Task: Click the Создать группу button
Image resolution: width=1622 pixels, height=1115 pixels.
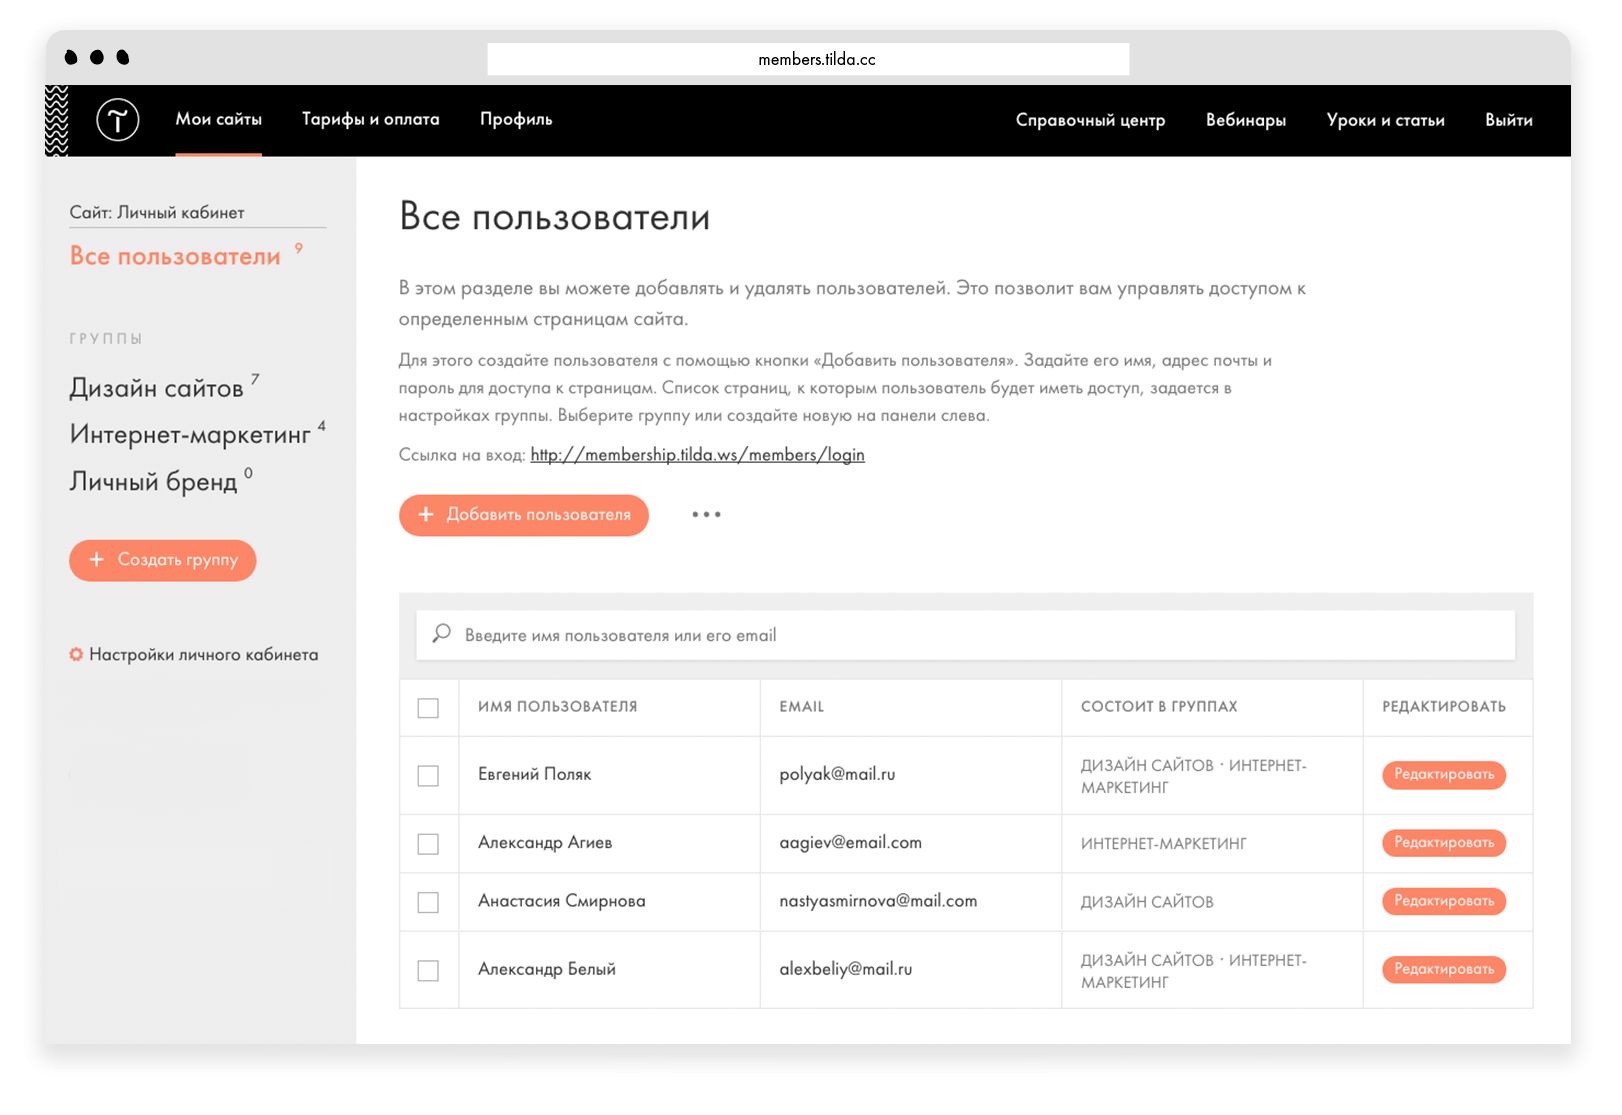Action: [163, 560]
